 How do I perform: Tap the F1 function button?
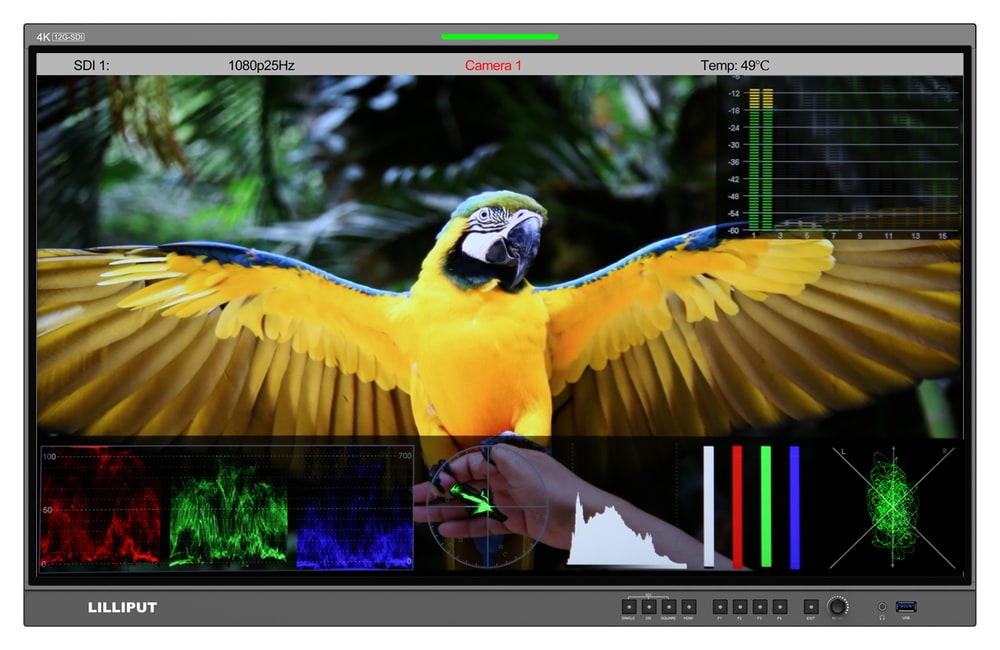click(719, 607)
